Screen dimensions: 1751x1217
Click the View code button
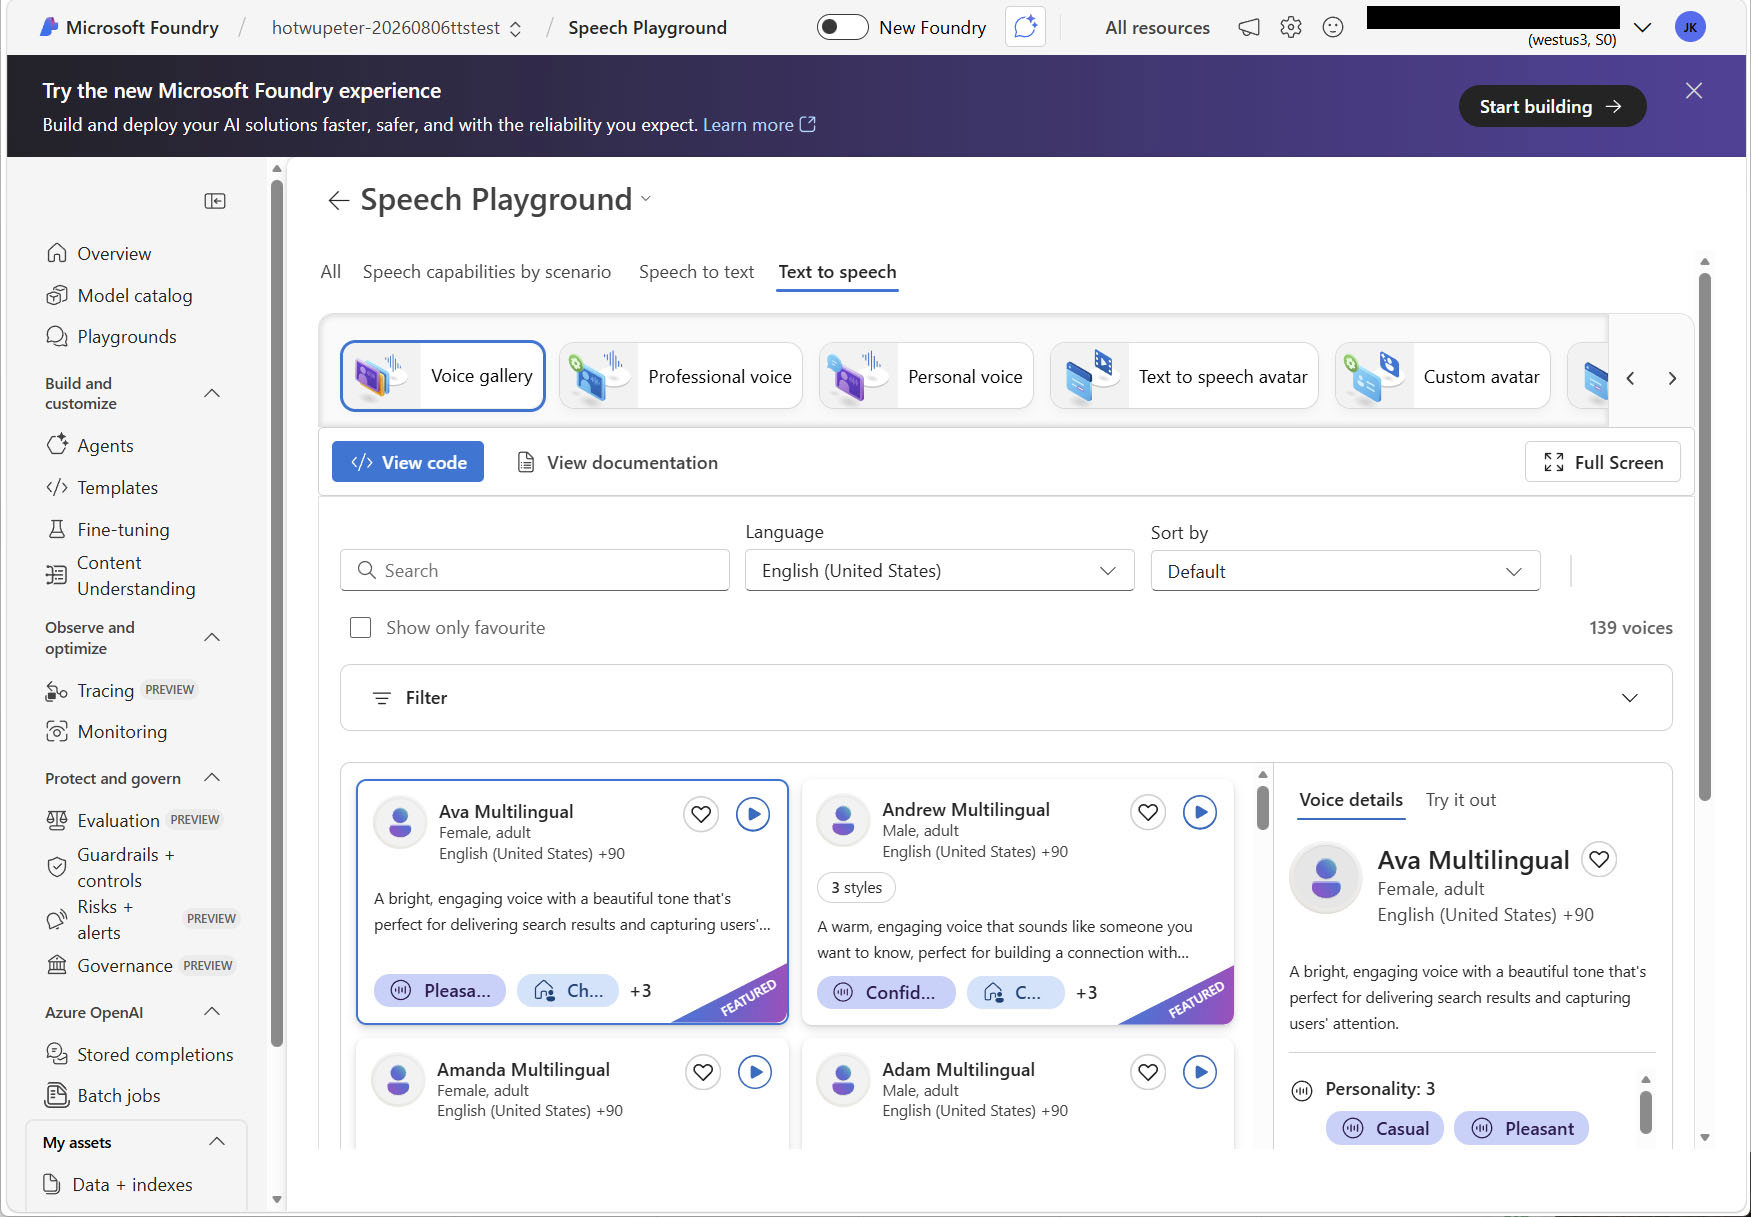click(408, 462)
